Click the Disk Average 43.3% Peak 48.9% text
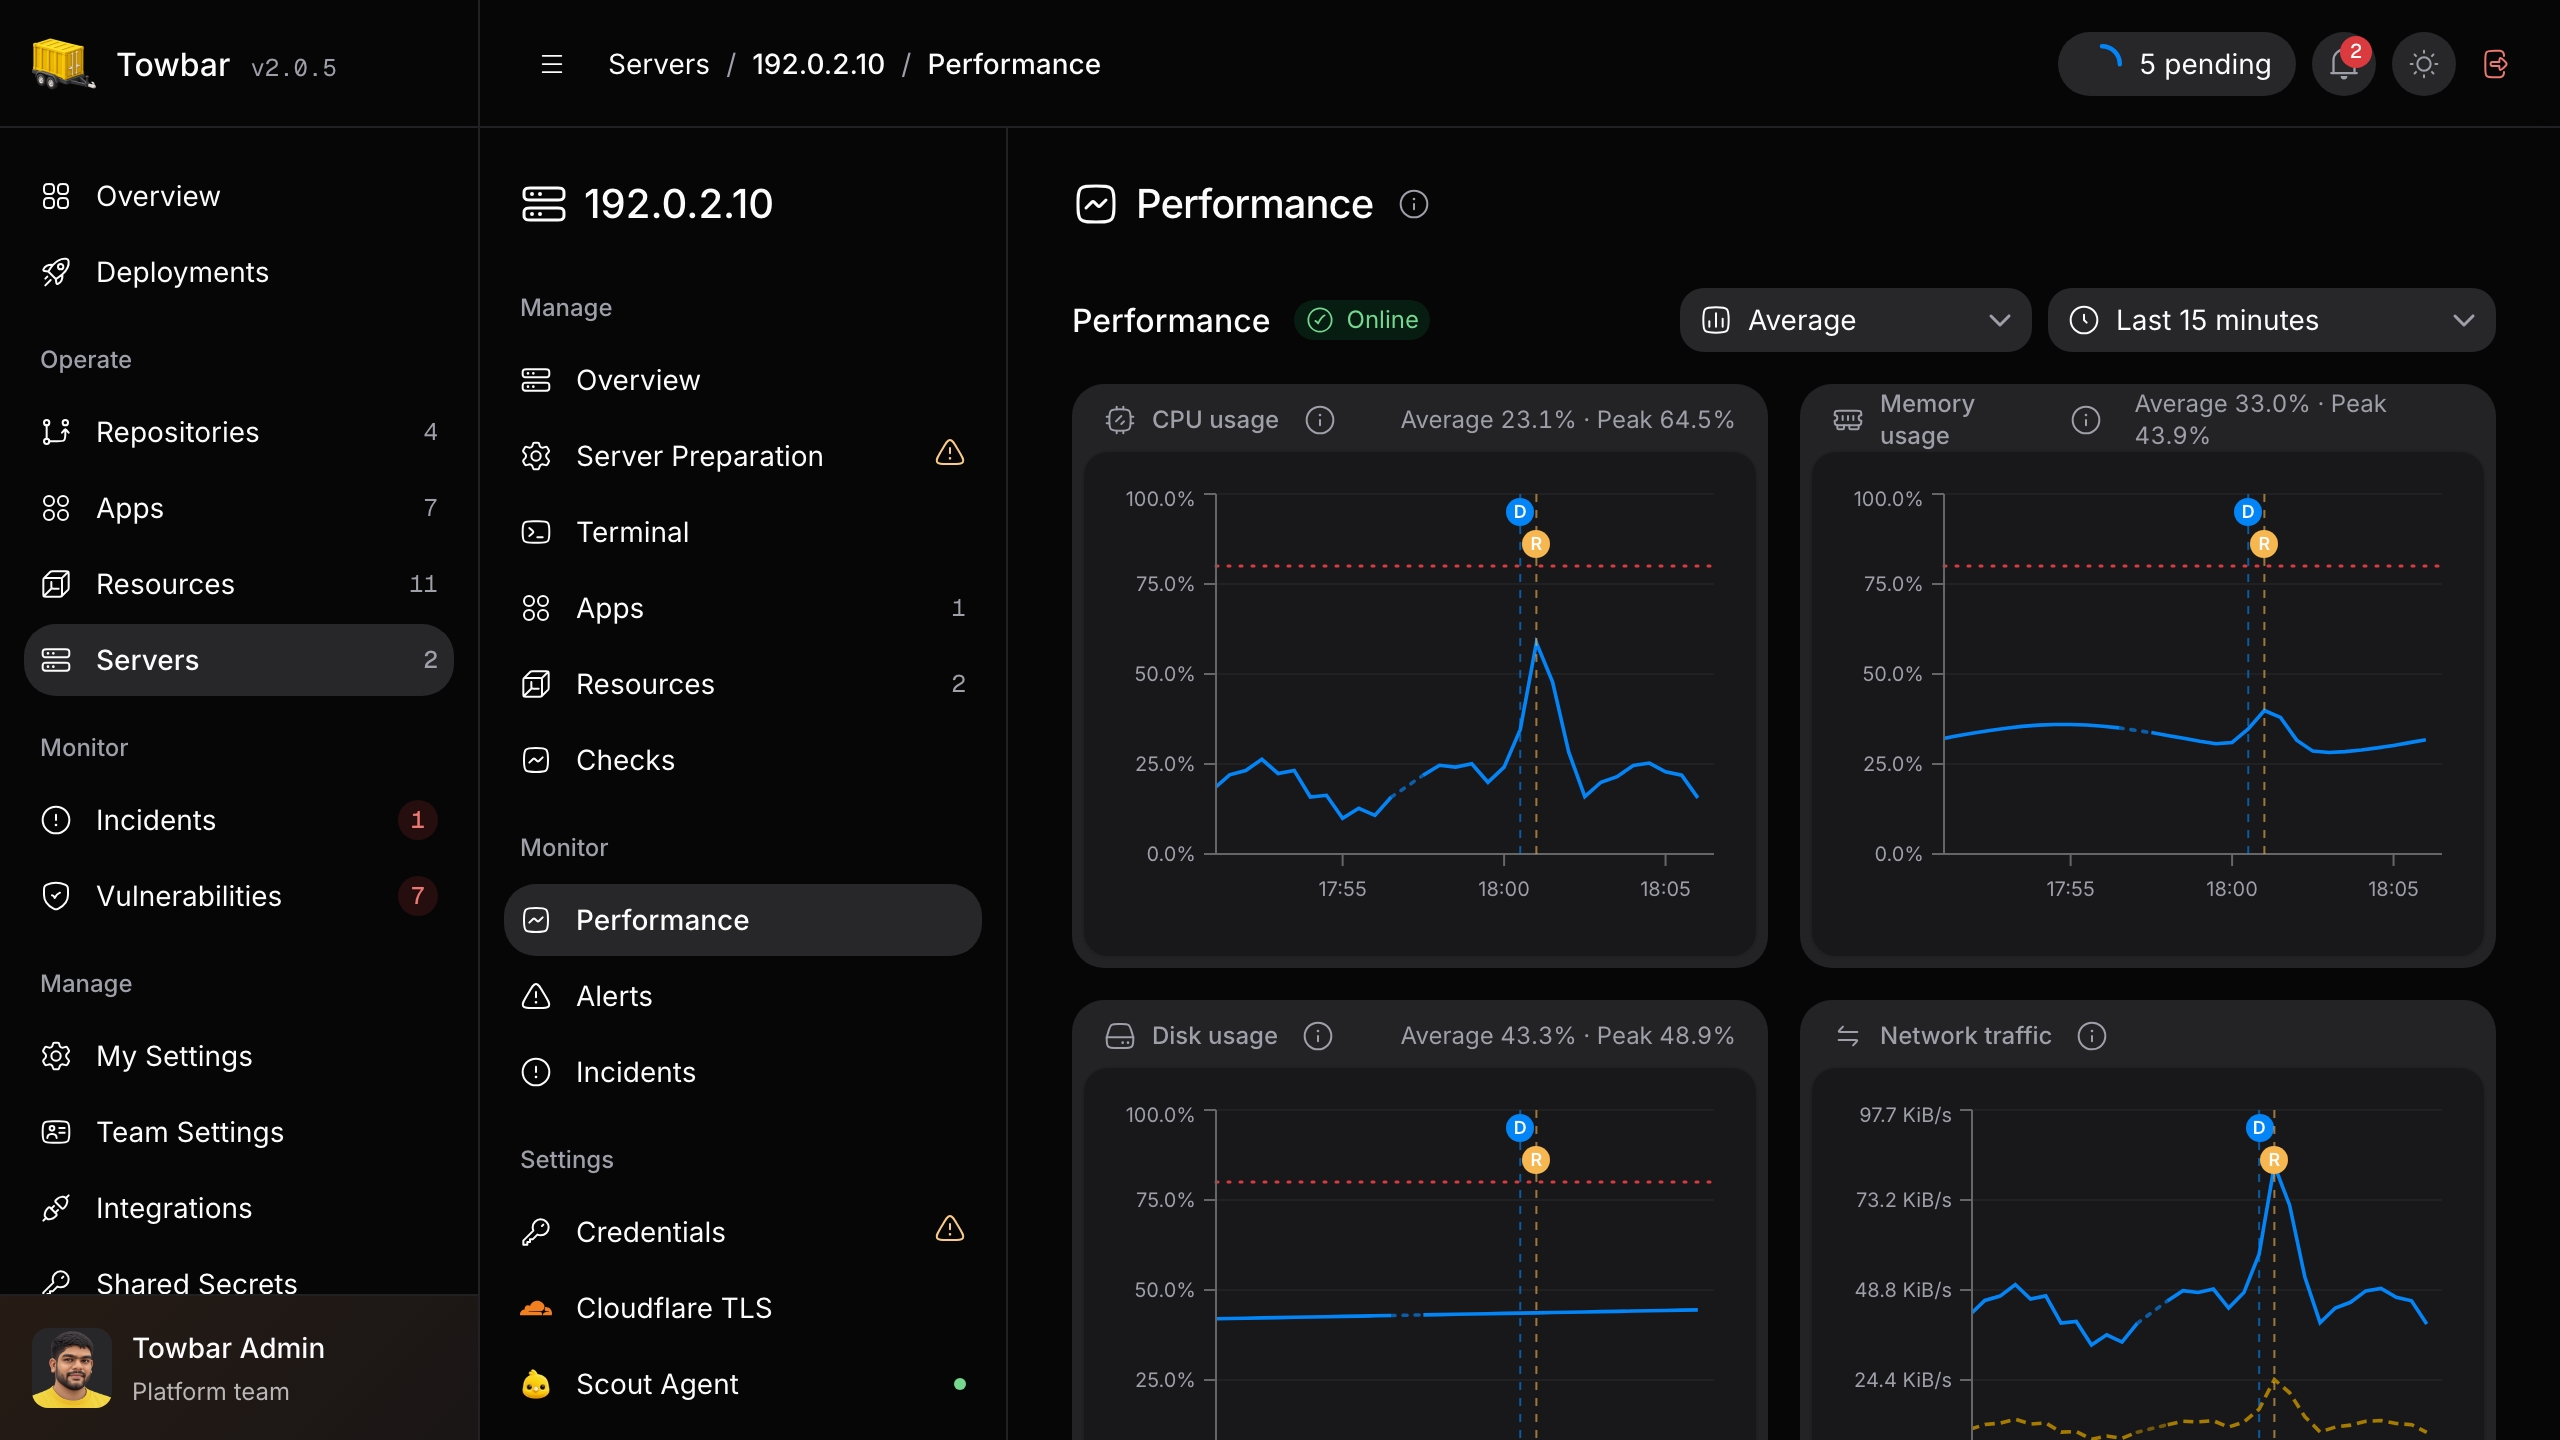 (1567, 1036)
